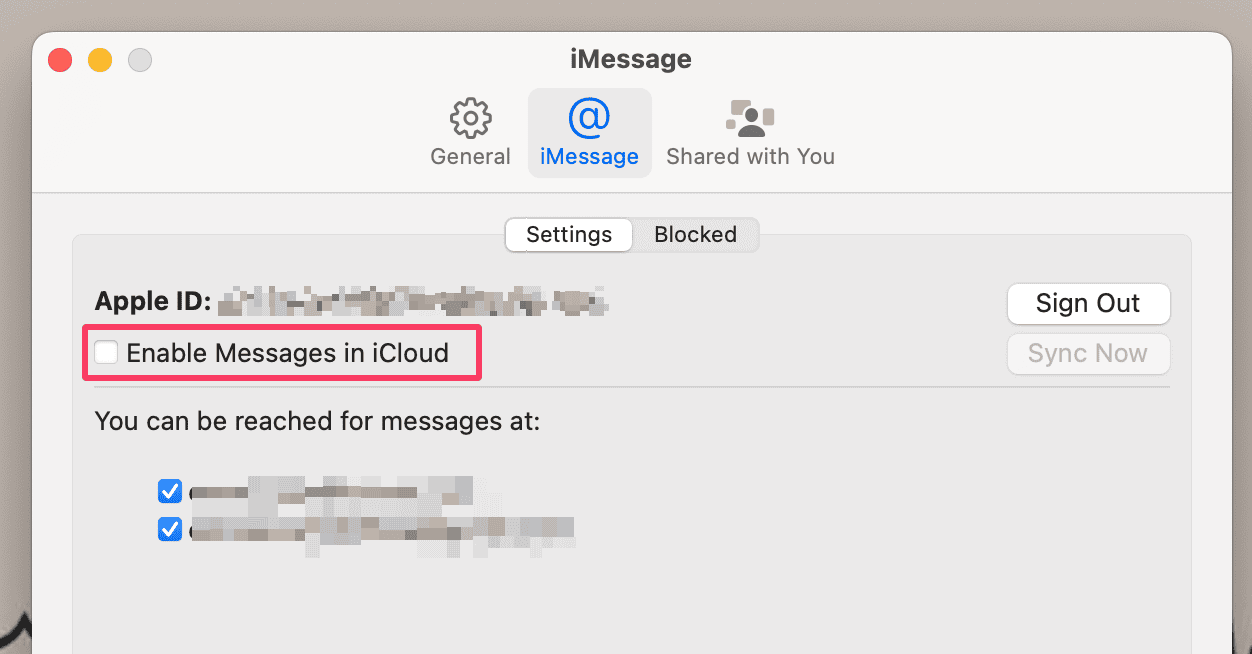Click the "Shared with You" toolbar label
The width and height of the screenshot is (1252, 654).
tap(750, 157)
